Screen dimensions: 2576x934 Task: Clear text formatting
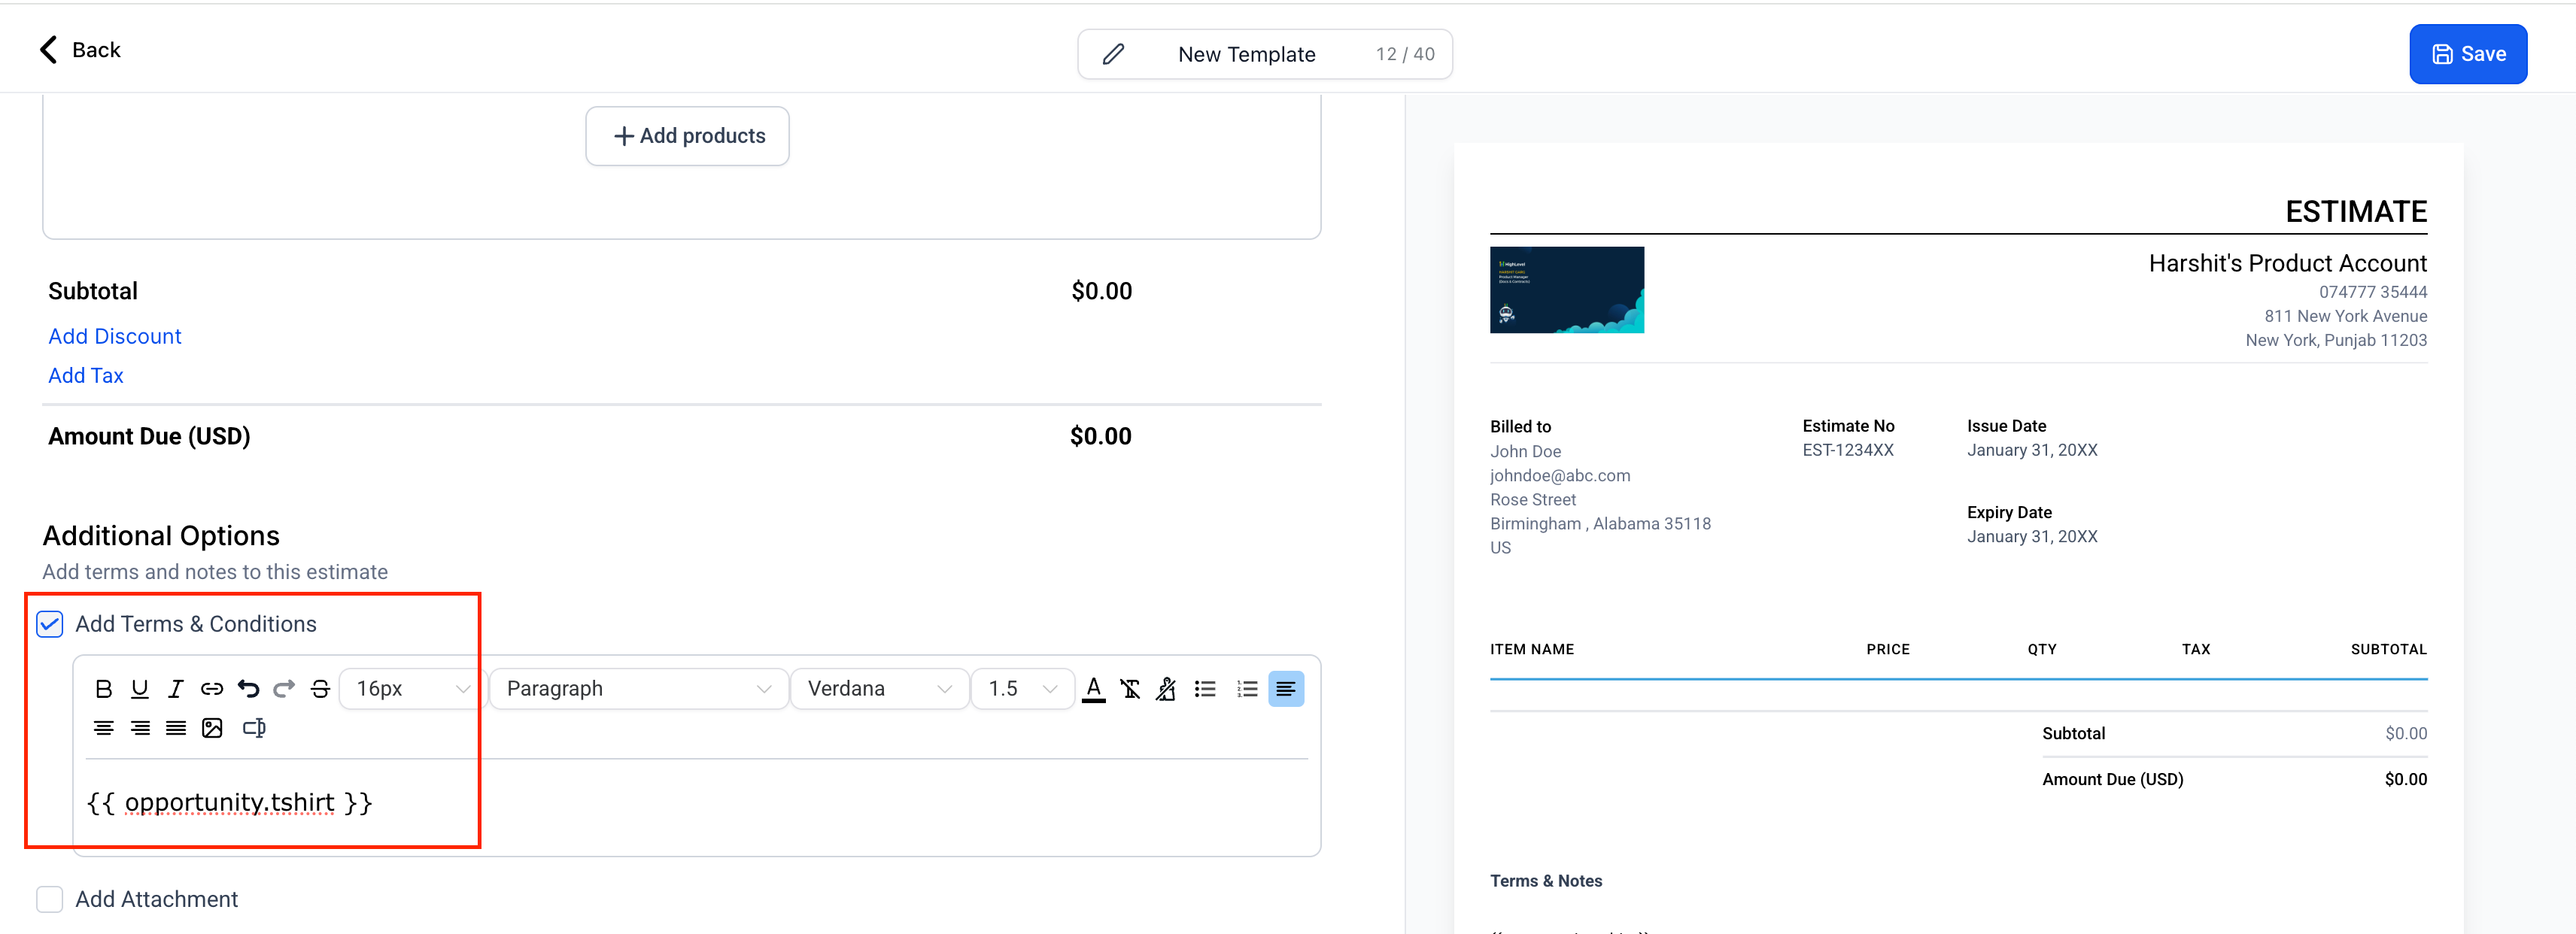pos(1130,688)
